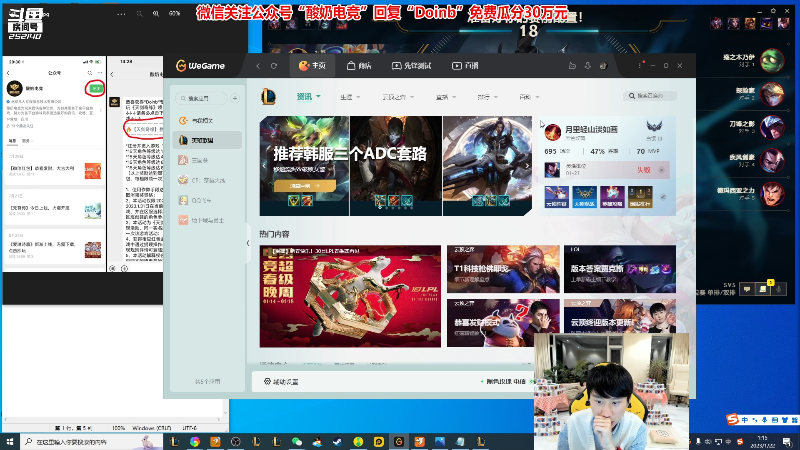Open the second achievement badge in profile card
The height and width of the screenshot is (450, 800).
point(584,197)
